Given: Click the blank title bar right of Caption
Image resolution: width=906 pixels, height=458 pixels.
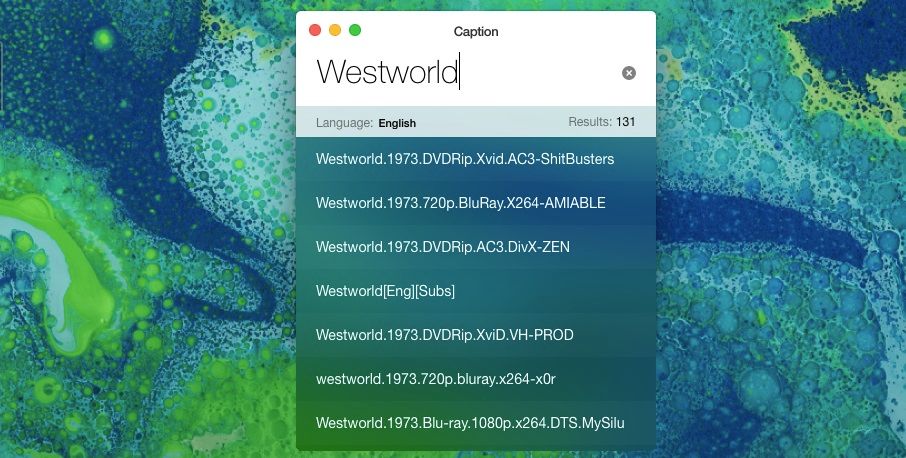Looking at the screenshot, I should click(580, 32).
